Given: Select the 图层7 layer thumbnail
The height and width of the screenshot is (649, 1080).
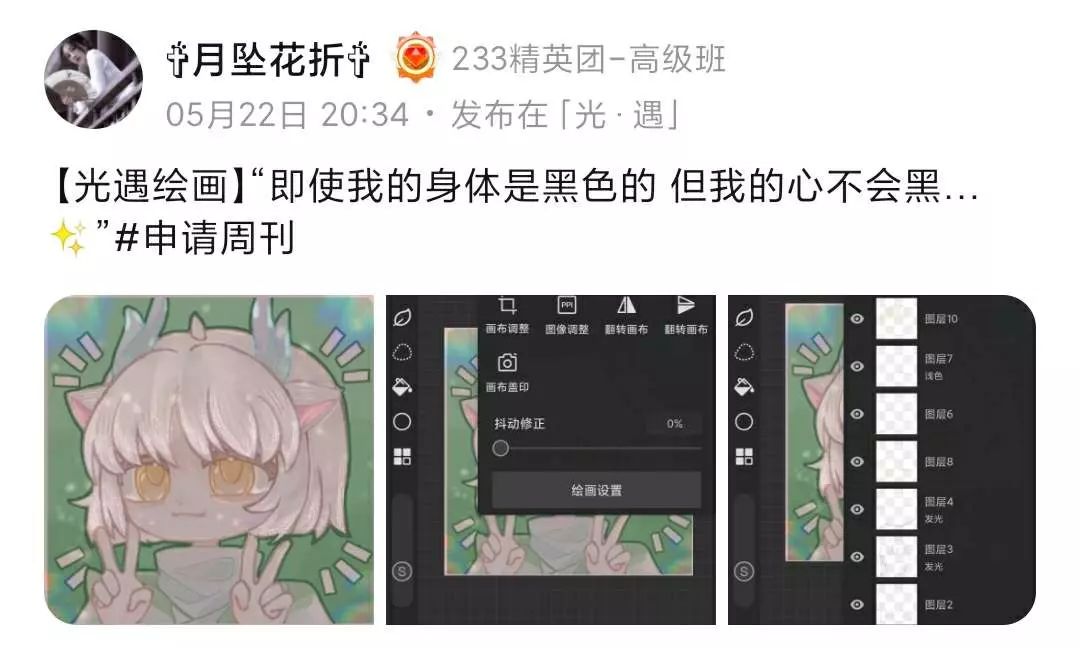Looking at the screenshot, I should point(896,366).
